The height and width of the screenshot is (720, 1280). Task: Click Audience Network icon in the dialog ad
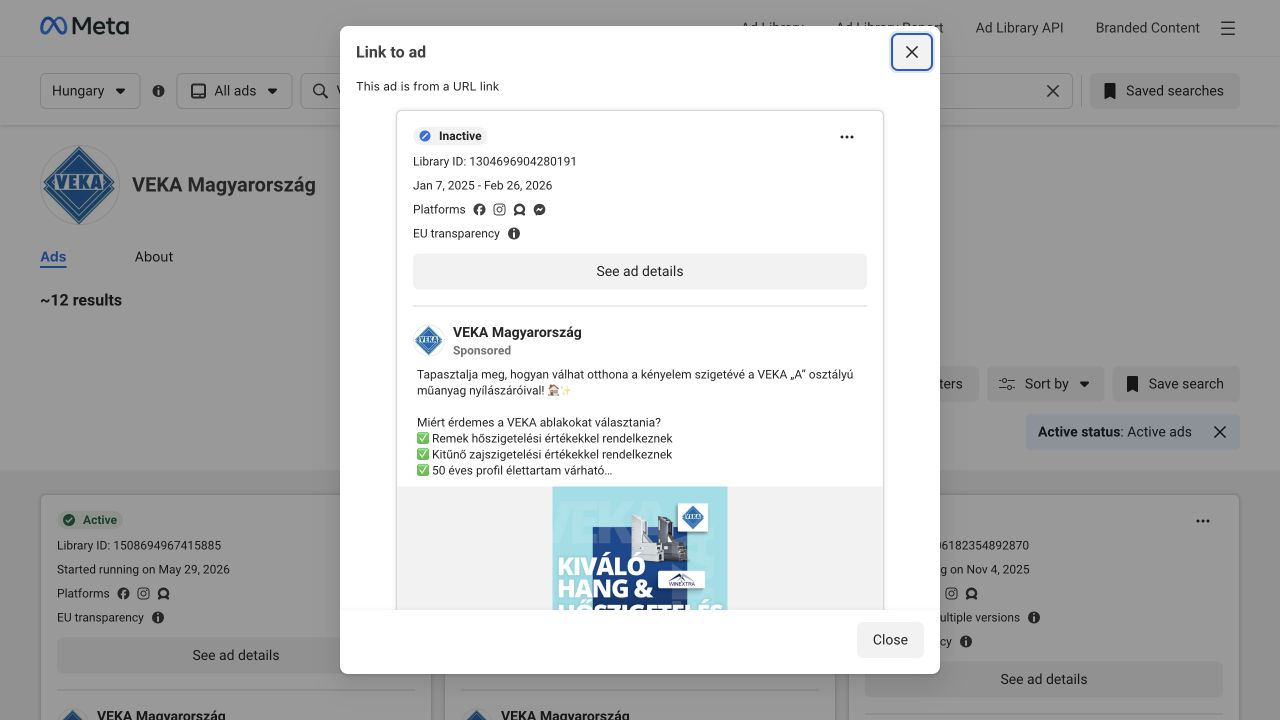[x=519, y=210]
